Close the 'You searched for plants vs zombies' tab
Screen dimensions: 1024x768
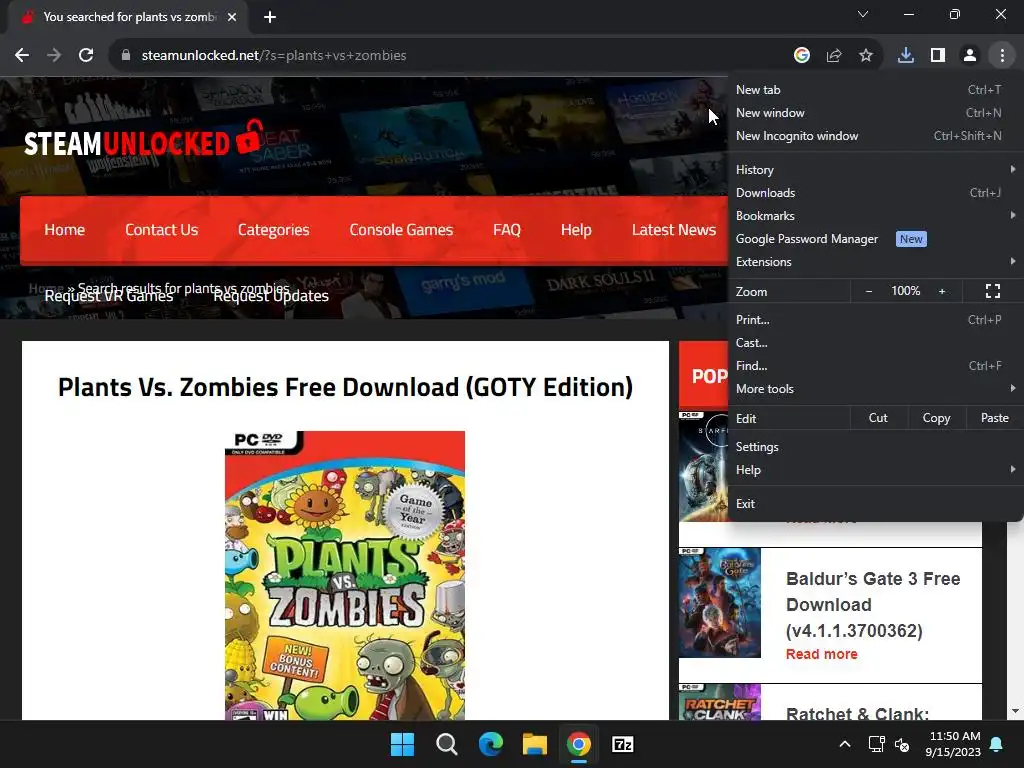pyautogui.click(x=232, y=17)
